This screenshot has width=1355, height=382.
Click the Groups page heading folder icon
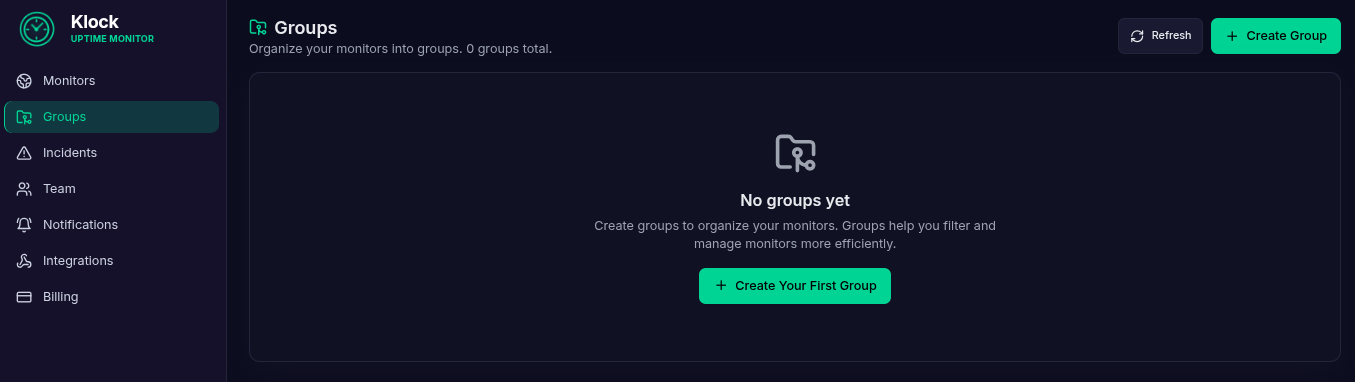[x=258, y=28]
